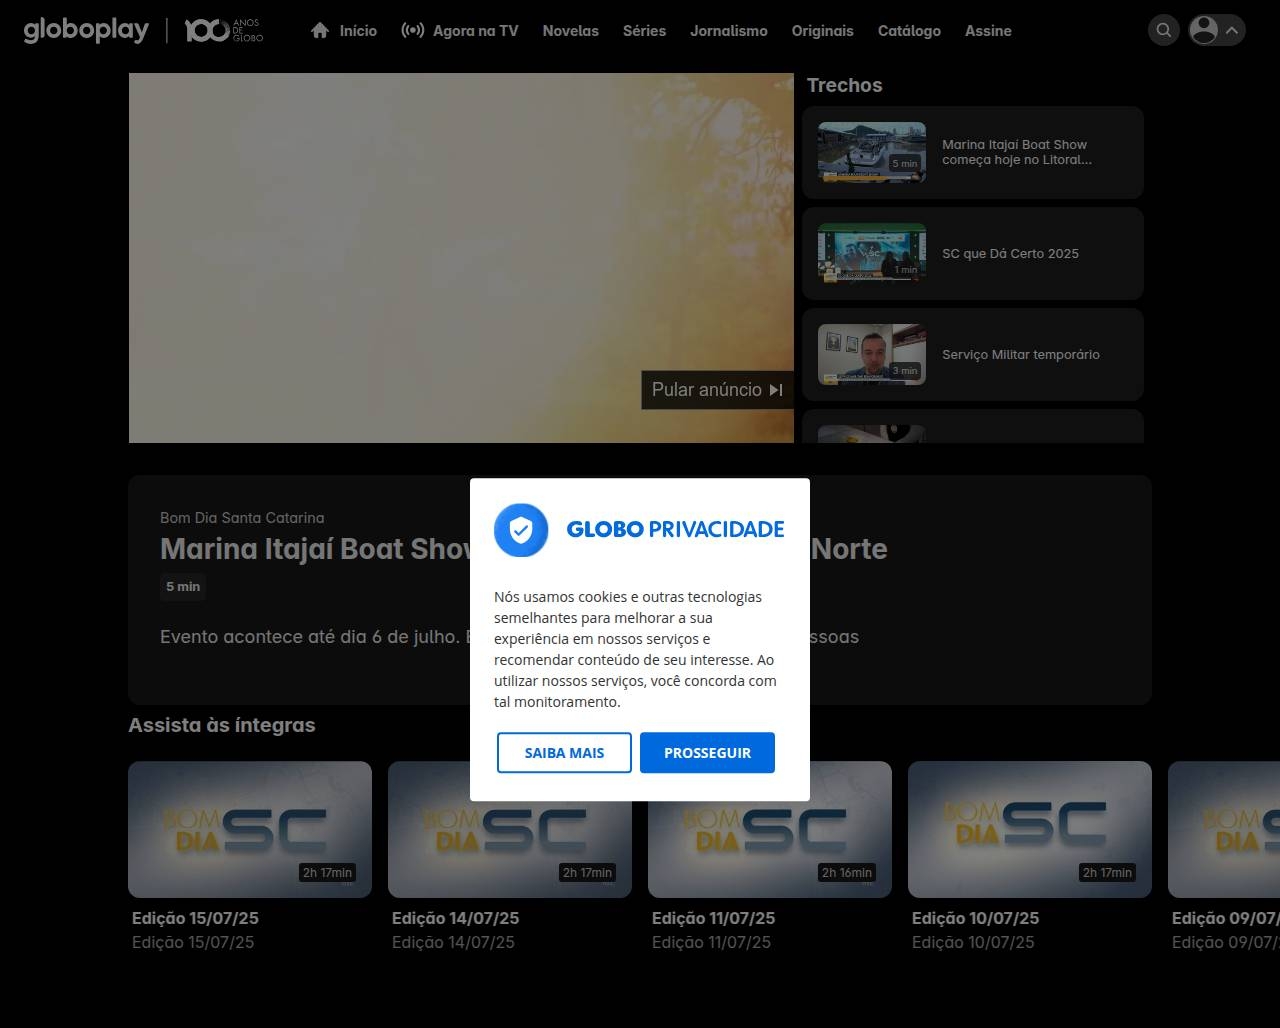Open the Novelas menu
This screenshot has width=1280, height=1028.
pos(570,31)
